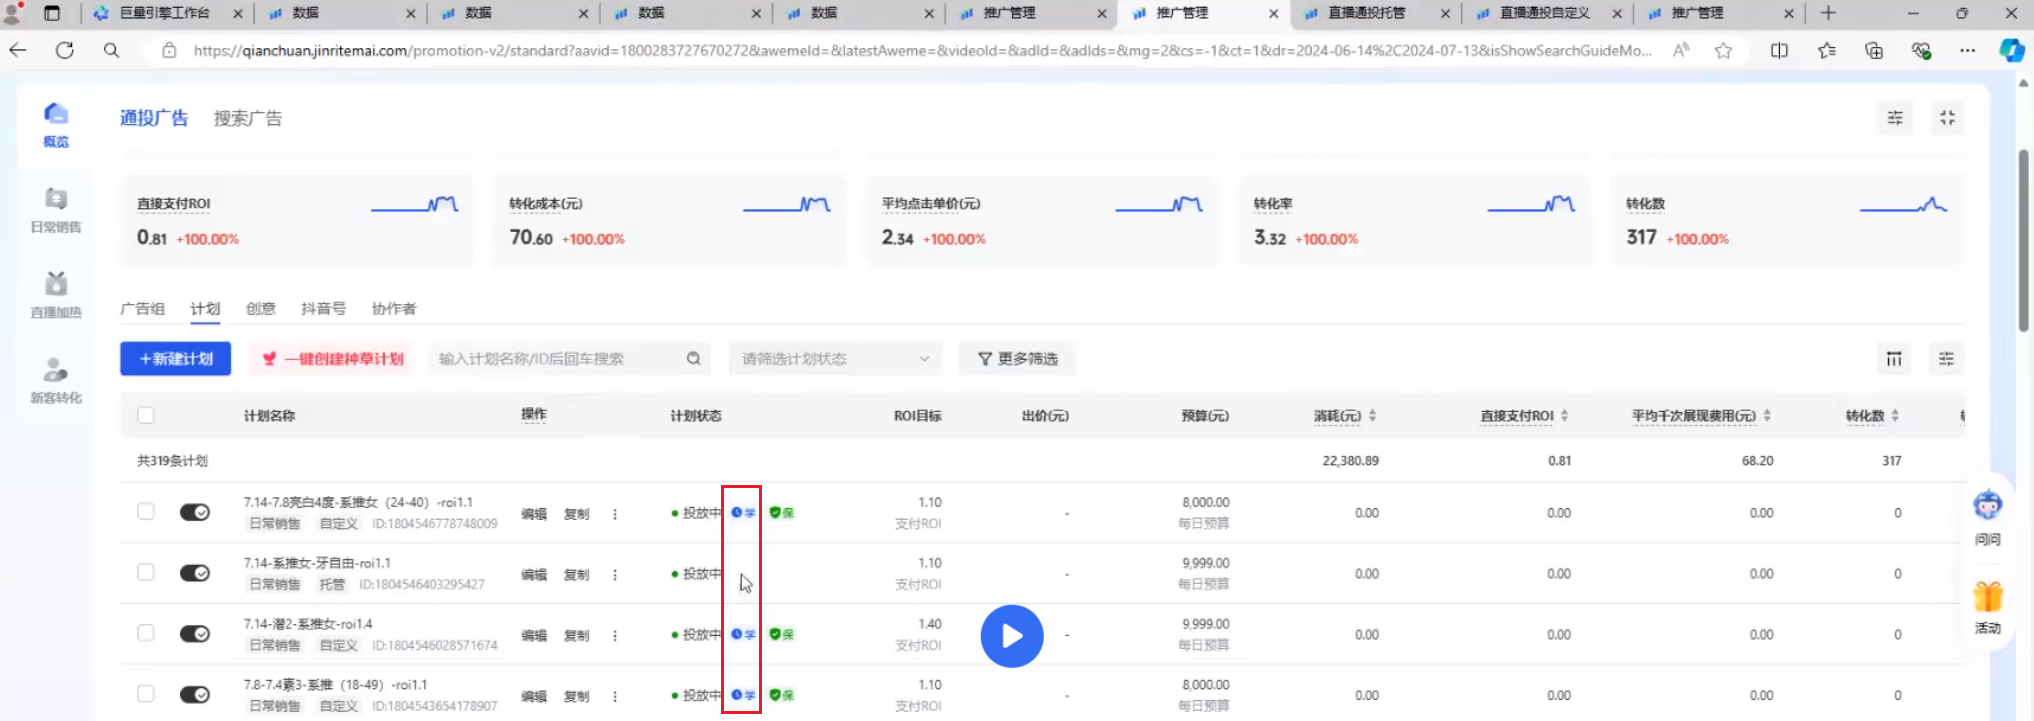
Task: Expand the 请筛选计划状态 dropdown
Action: (x=834, y=359)
